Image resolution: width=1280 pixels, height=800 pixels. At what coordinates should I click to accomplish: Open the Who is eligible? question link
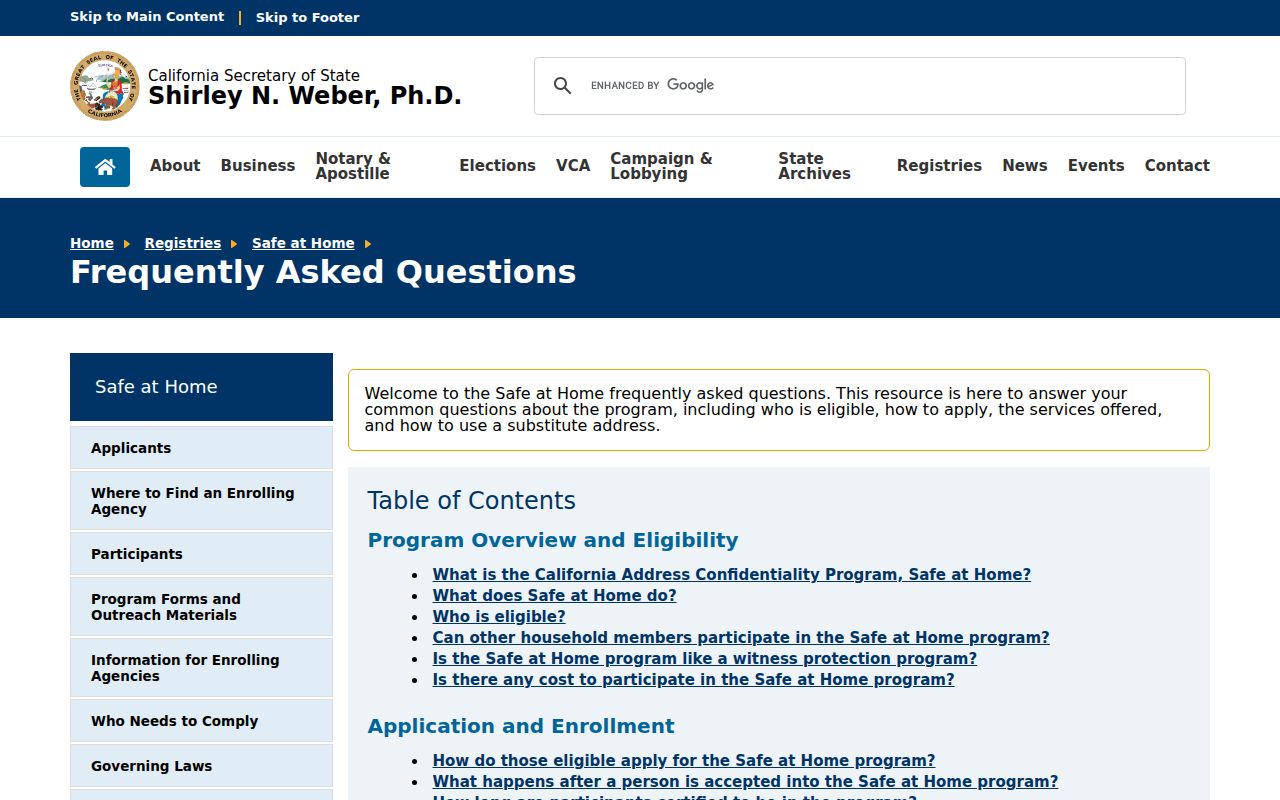499,616
